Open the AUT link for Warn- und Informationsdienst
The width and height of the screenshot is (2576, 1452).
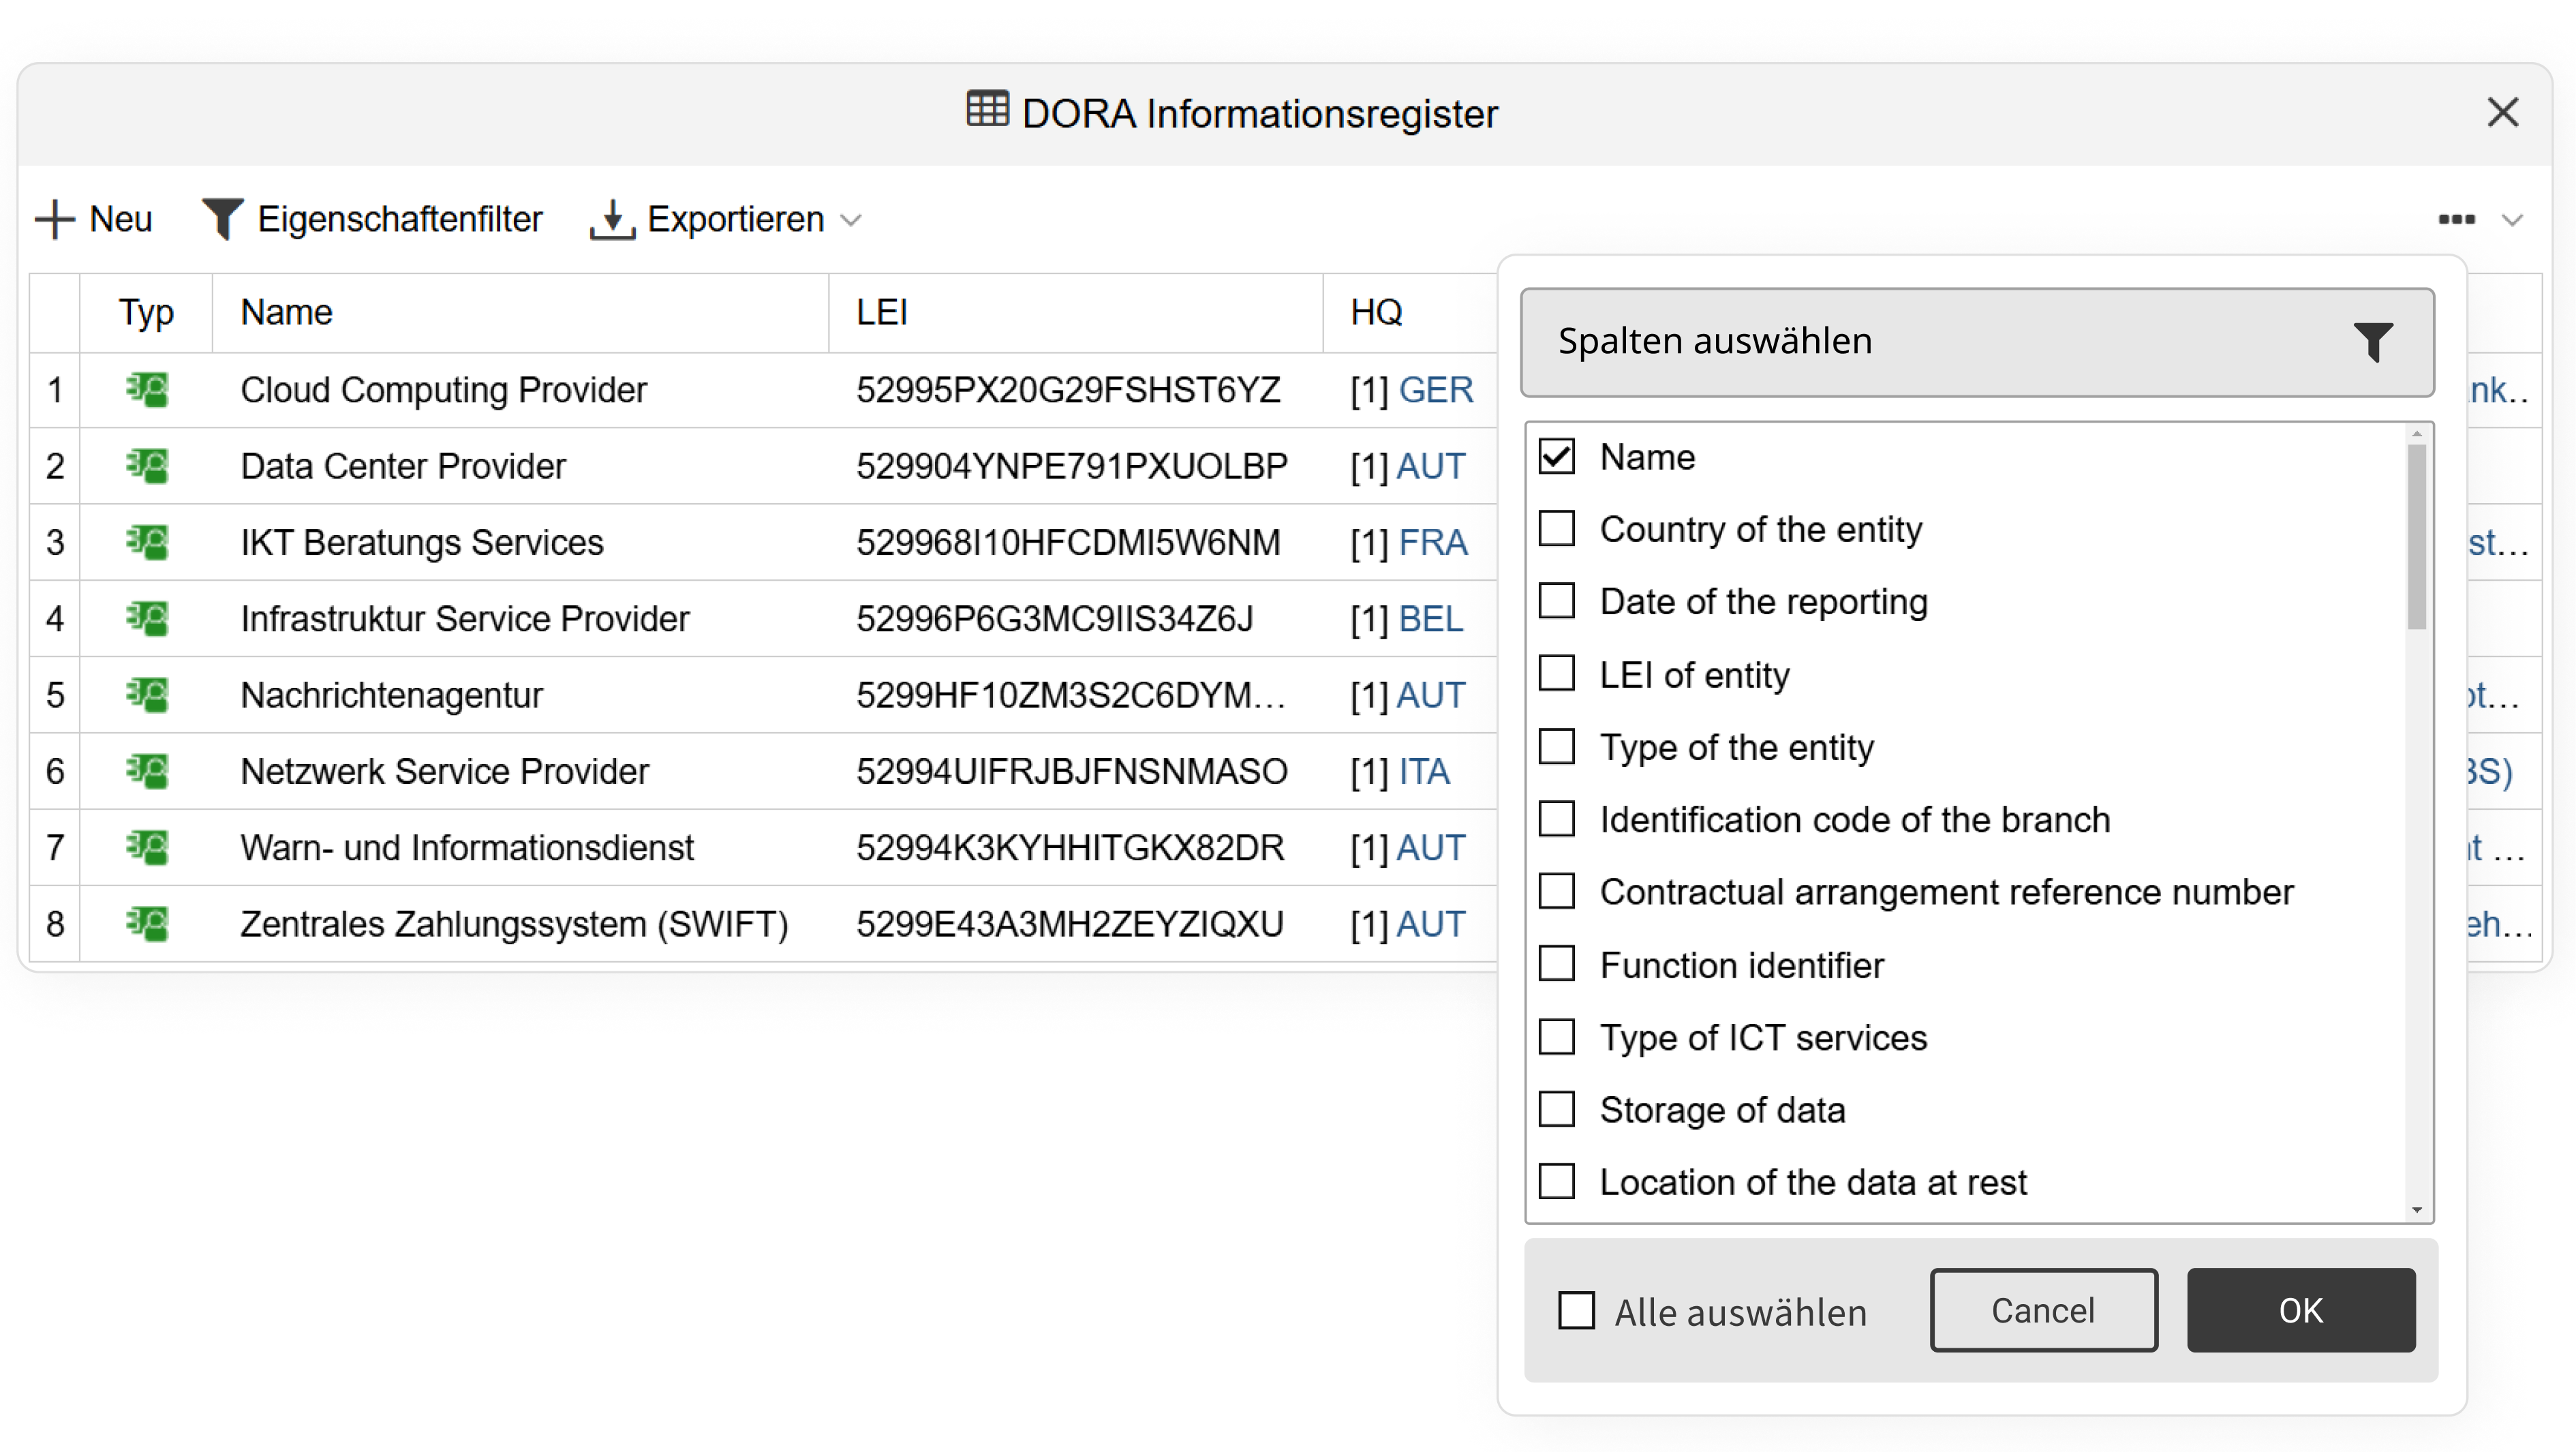pyautogui.click(x=1431, y=848)
